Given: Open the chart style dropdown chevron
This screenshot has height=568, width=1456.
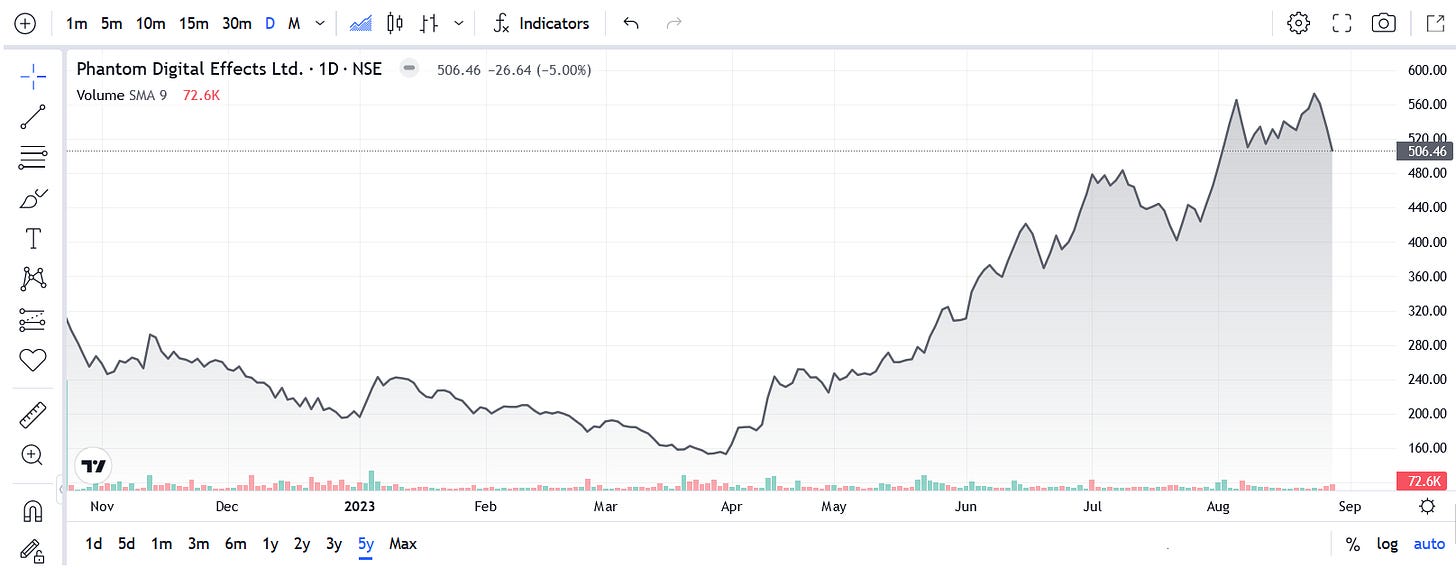Looking at the screenshot, I should (x=458, y=23).
